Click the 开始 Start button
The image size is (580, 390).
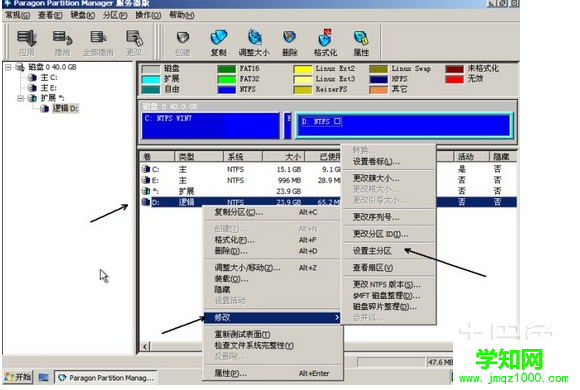coord(18,377)
